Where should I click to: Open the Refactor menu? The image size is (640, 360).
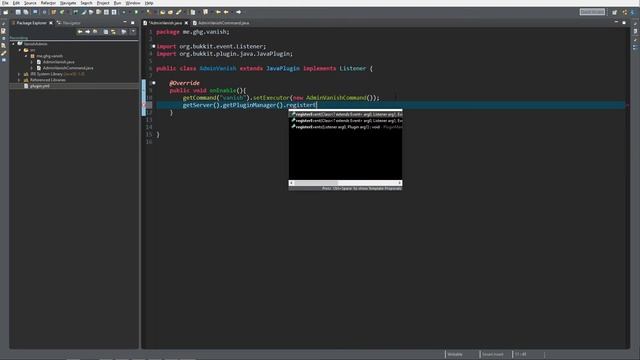coord(48,3)
